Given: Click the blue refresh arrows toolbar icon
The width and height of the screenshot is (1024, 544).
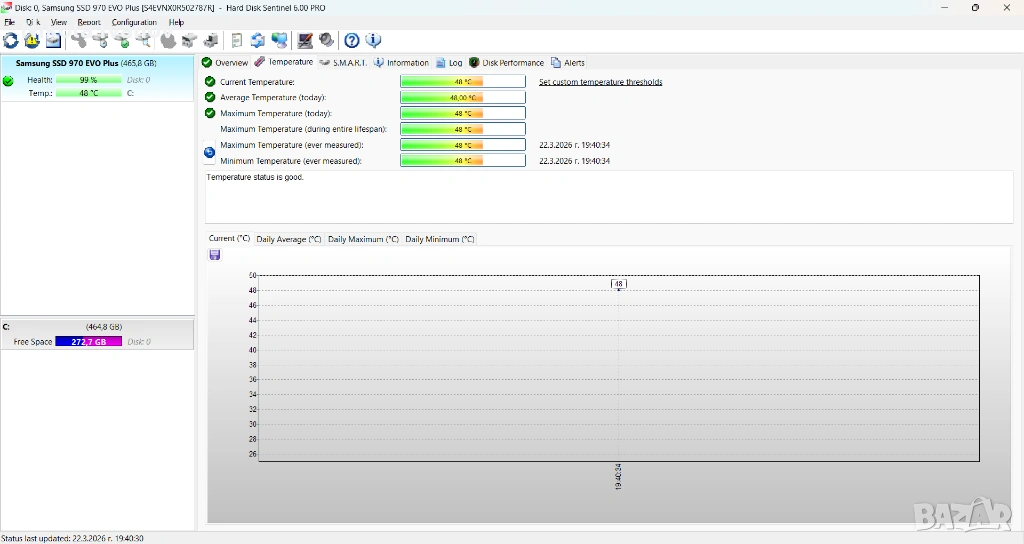Looking at the screenshot, I should click(11, 41).
